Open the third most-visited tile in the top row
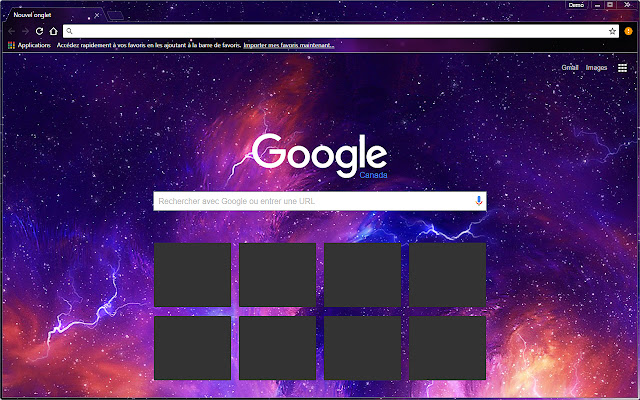 click(x=362, y=275)
